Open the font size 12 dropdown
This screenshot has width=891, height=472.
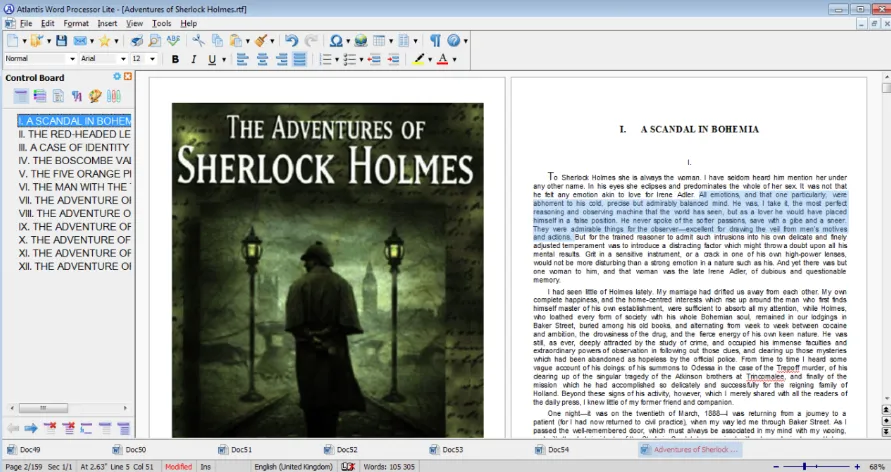point(152,59)
